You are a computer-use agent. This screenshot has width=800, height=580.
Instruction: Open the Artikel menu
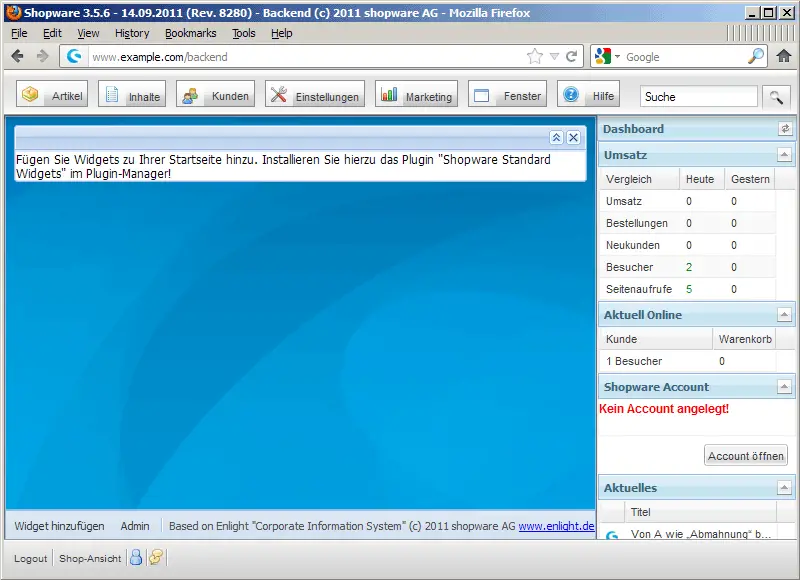point(52,94)
